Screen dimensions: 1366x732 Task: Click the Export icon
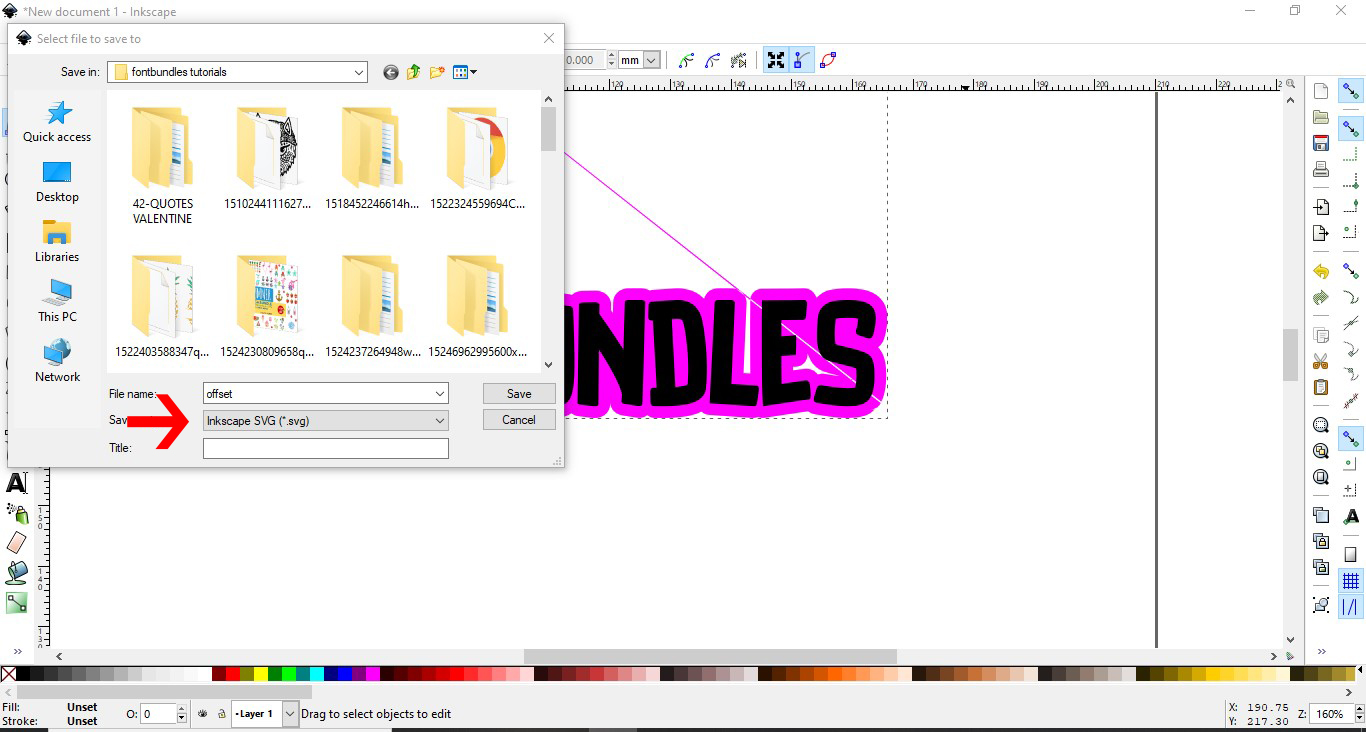click(1321, 233)
